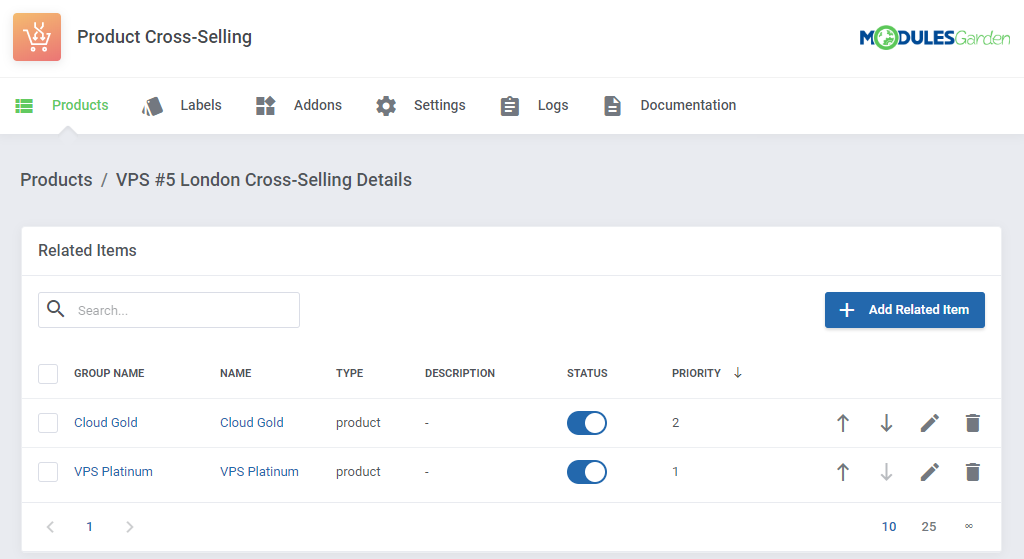Toggle VPS Platinum status switch

[586, 472]
